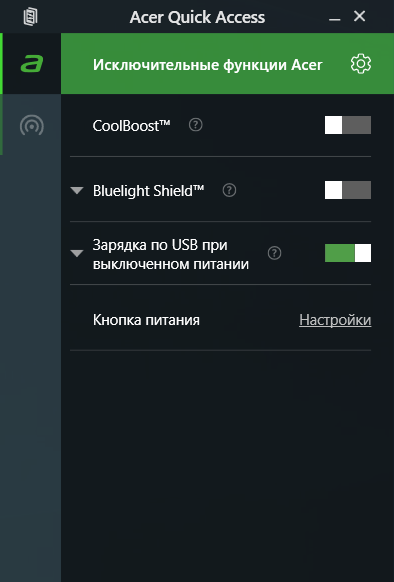Click the Исключительные функции Acer header
Viewport: 394px width, 582px height.
coord(208,65)
